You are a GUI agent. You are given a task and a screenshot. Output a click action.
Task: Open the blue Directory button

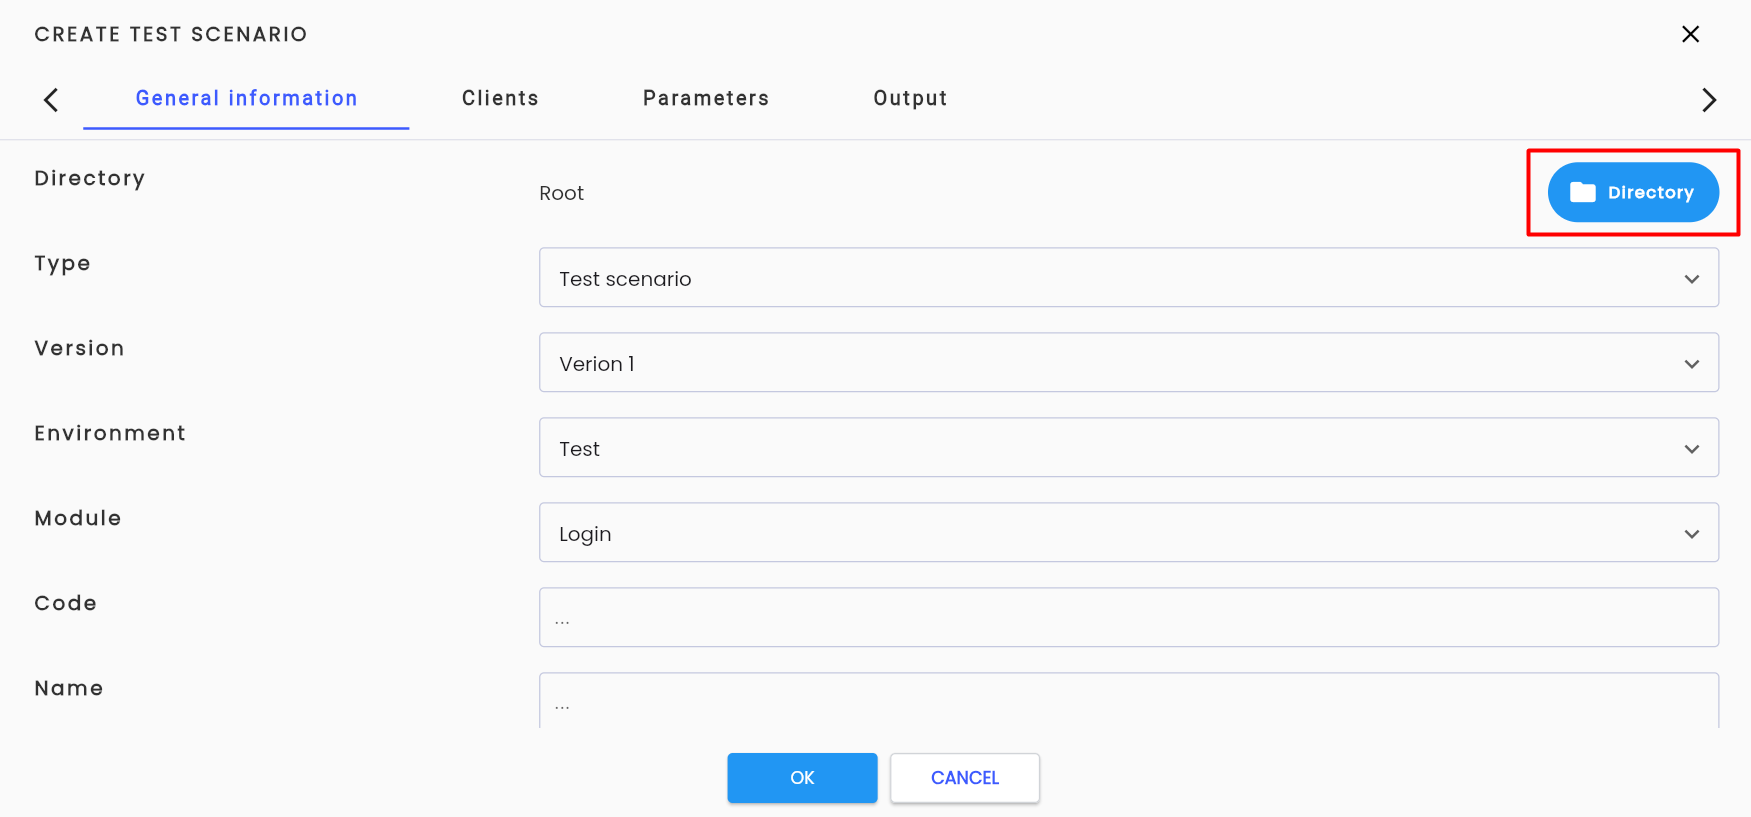pos(1633,192)
